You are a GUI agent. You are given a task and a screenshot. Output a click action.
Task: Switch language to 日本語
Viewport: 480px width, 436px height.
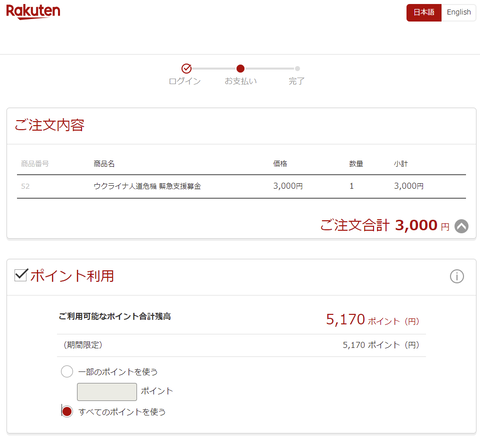tap(424, 13)
